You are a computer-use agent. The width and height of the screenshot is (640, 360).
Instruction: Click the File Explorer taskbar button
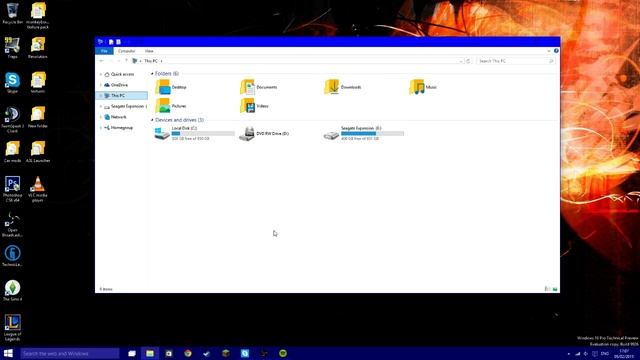click(150, 353)
